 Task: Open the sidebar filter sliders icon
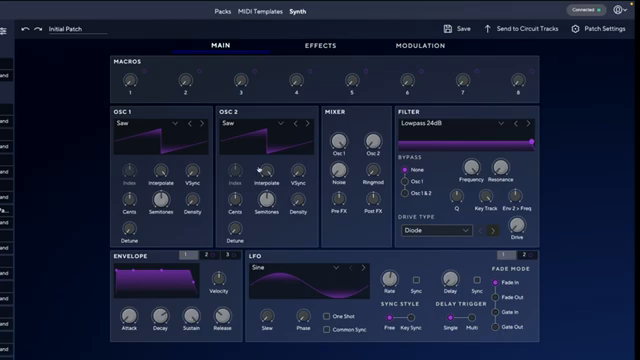[3, 31]
